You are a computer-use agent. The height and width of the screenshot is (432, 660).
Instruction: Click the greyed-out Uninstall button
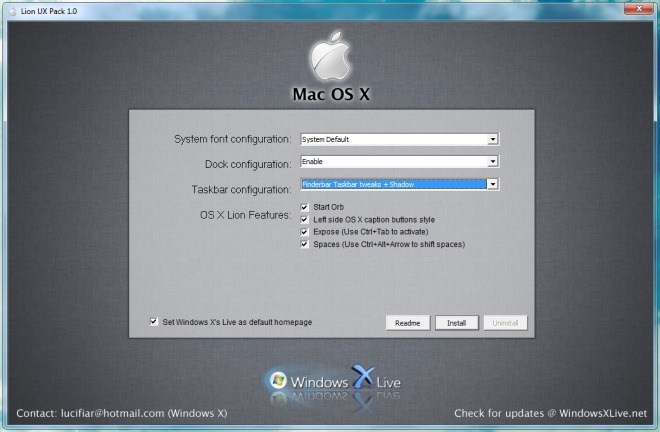coord(505,323)
